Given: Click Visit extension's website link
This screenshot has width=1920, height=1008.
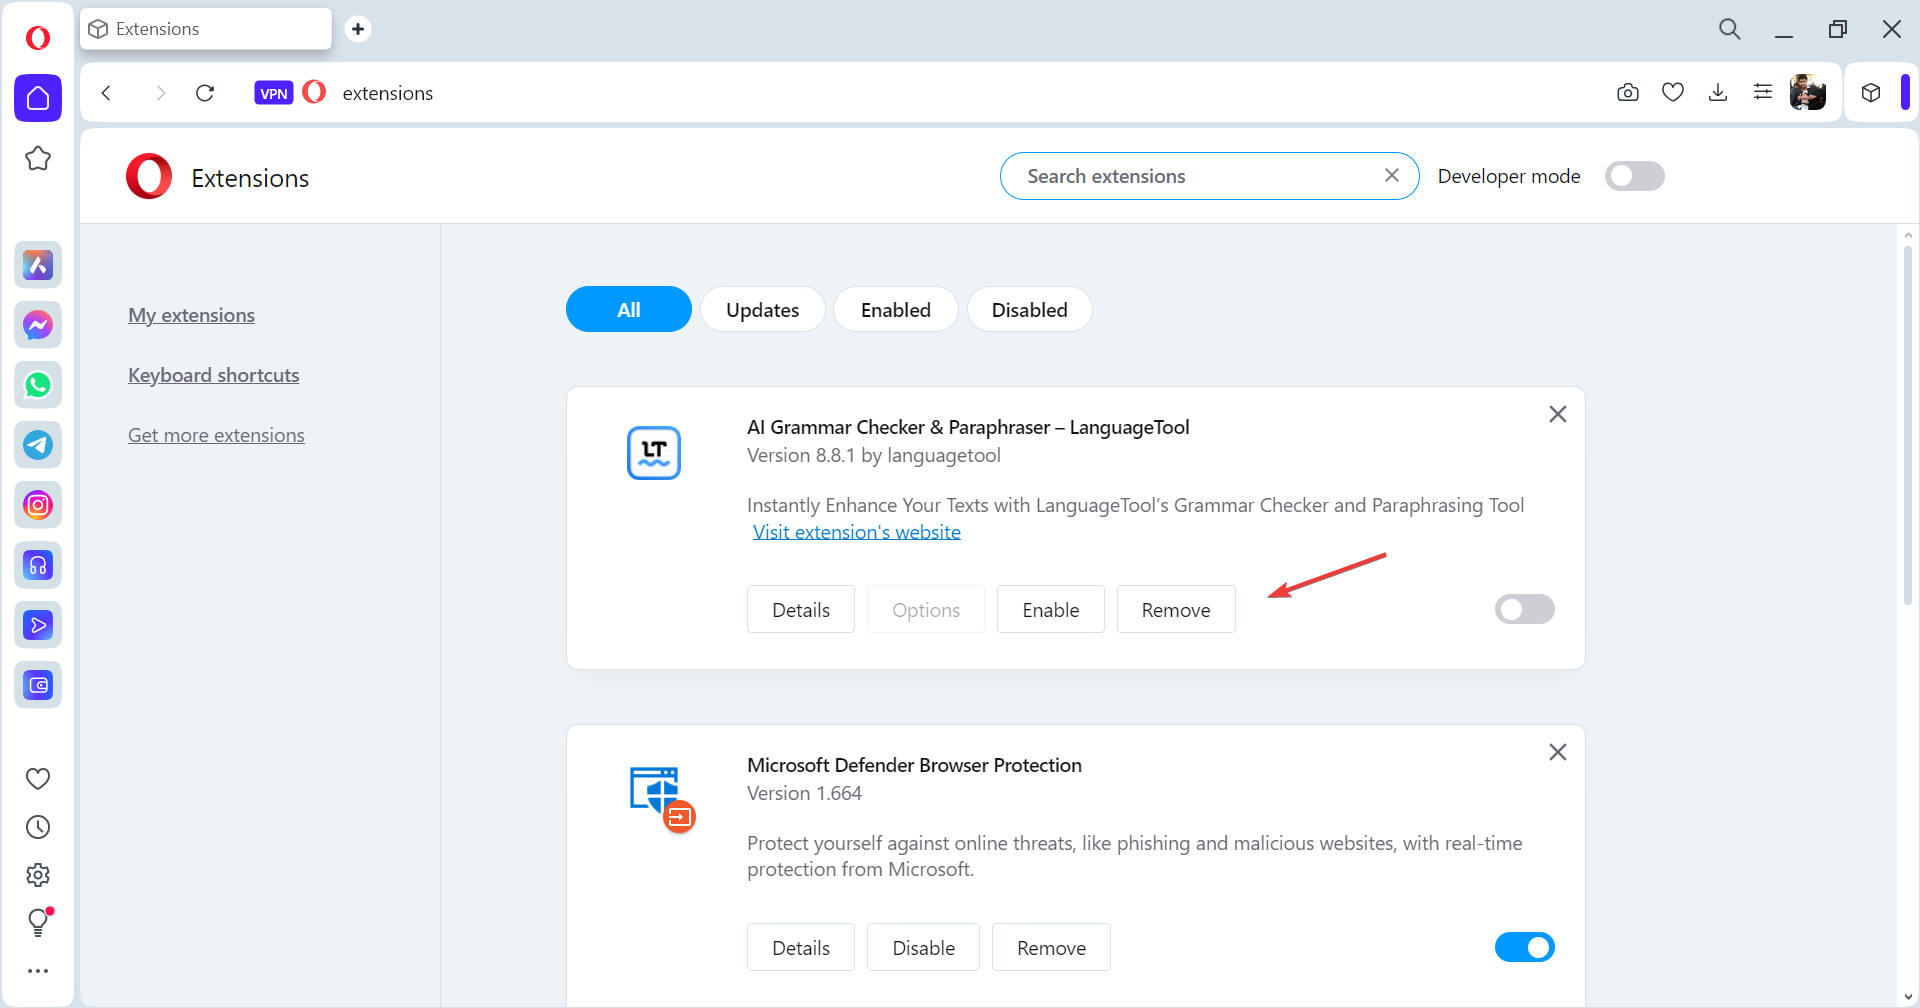Looking at the screenshot, I should [856, 532].
